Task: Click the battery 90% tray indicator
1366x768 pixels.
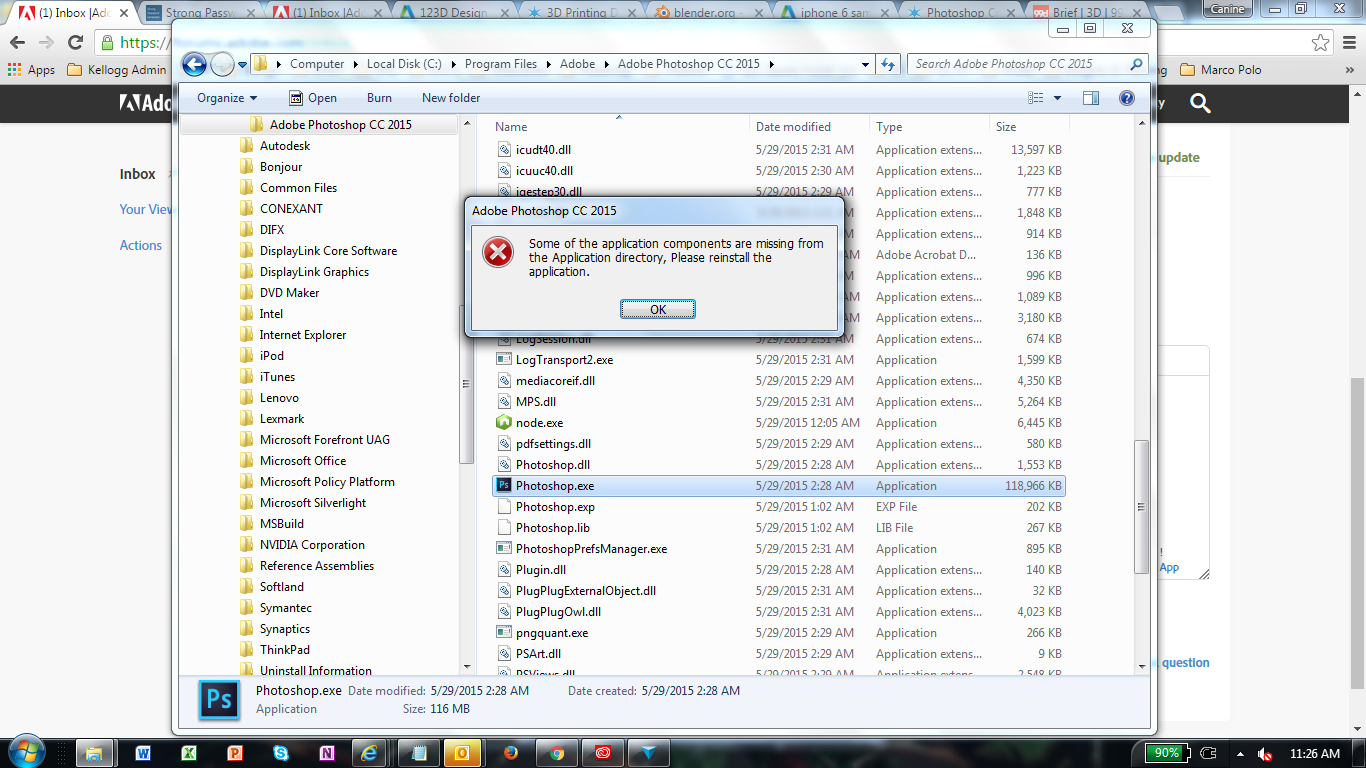Action: pos(1166,753)
